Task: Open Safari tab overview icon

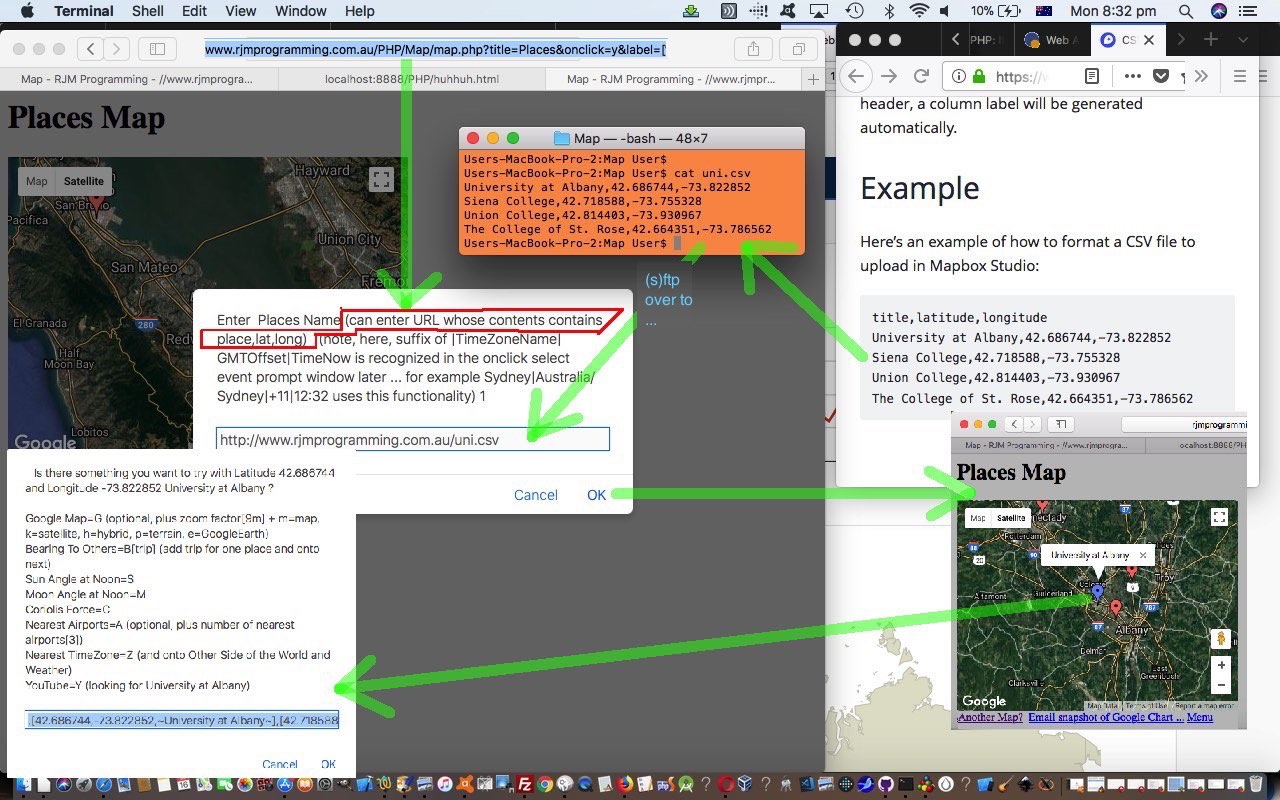Action: [798, 49]
